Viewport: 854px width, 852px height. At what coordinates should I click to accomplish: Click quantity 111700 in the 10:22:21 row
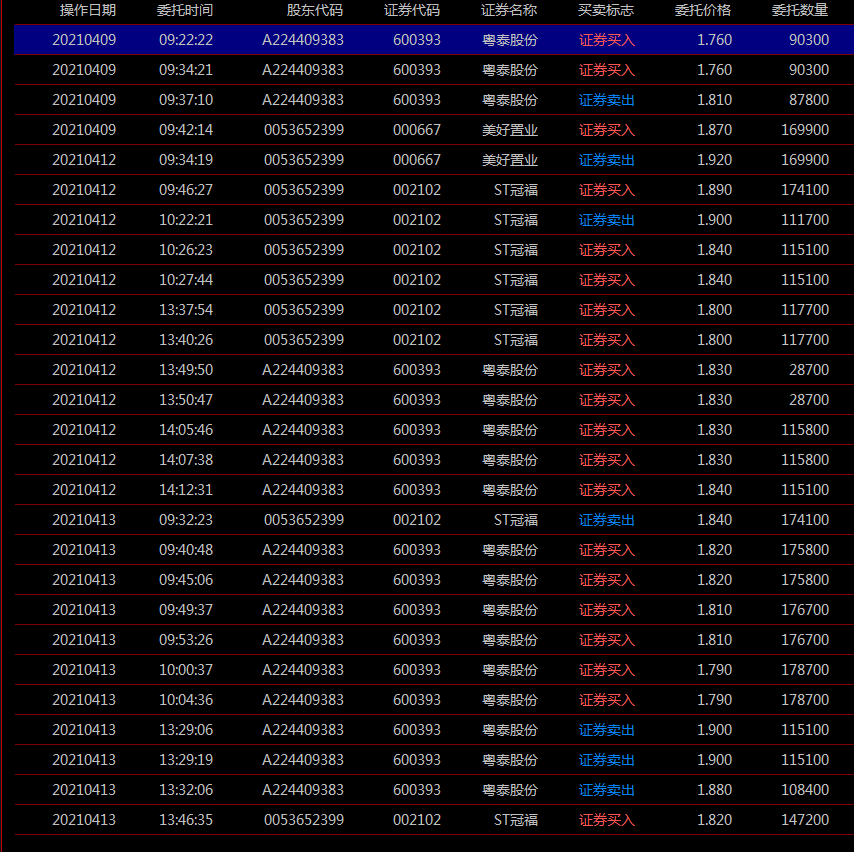point(805,220)
